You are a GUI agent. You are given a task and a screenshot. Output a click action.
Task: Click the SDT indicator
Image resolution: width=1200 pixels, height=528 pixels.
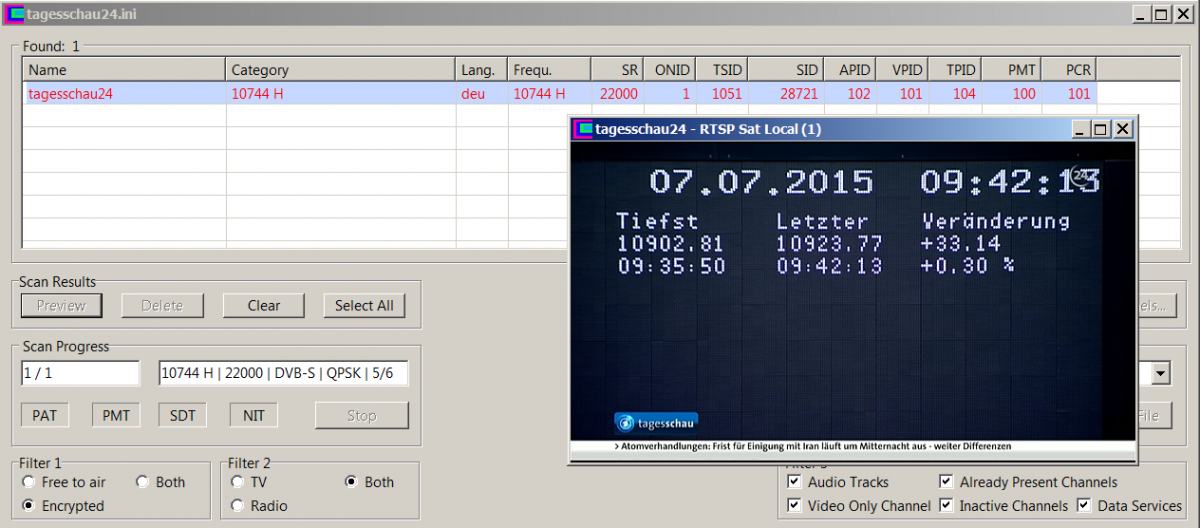coord(183,415)
